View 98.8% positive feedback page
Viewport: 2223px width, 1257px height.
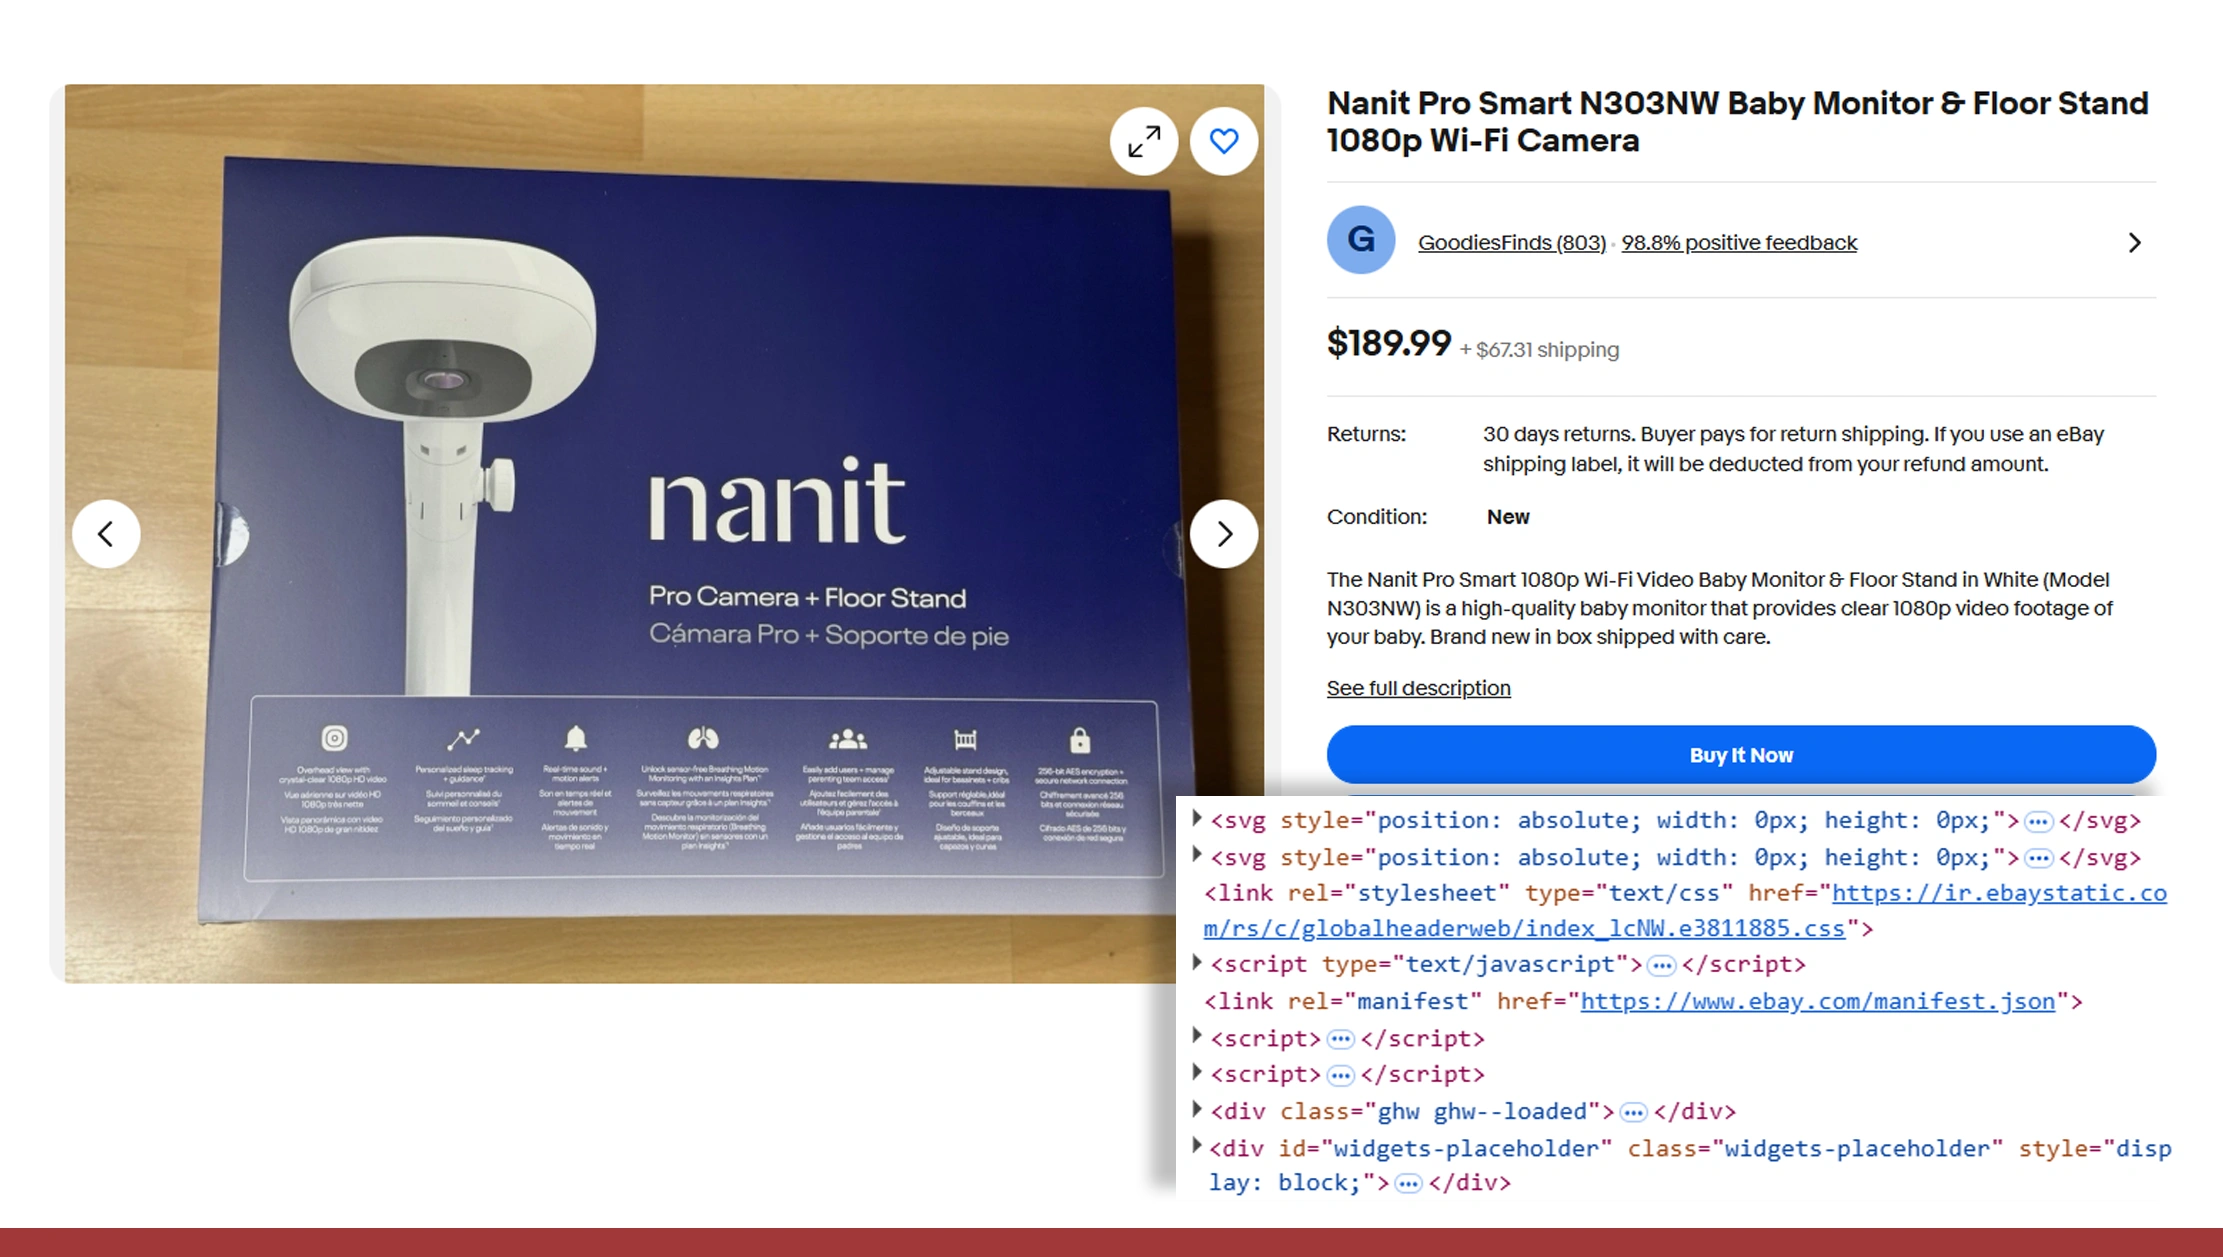tap(1738, 242)
